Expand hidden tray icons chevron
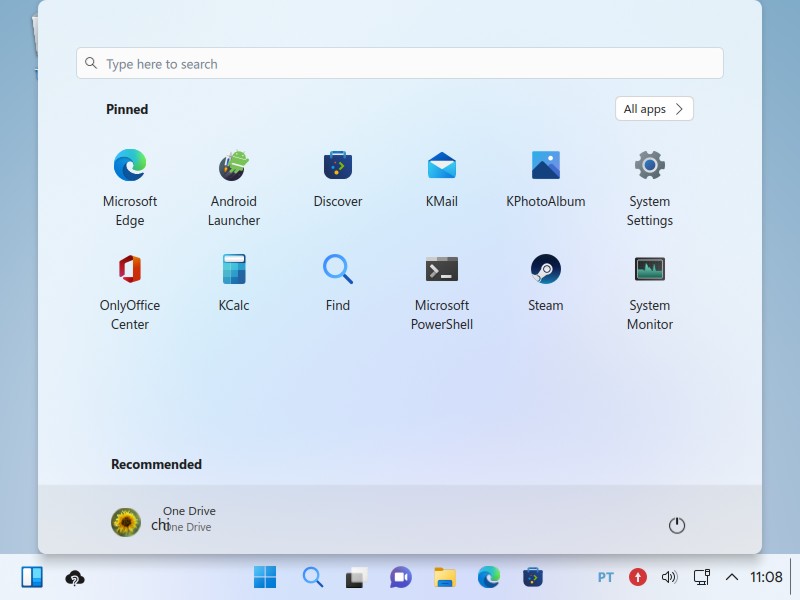This screenshot has height=600, width=800. pyautogui.click(x=732, y=578)
